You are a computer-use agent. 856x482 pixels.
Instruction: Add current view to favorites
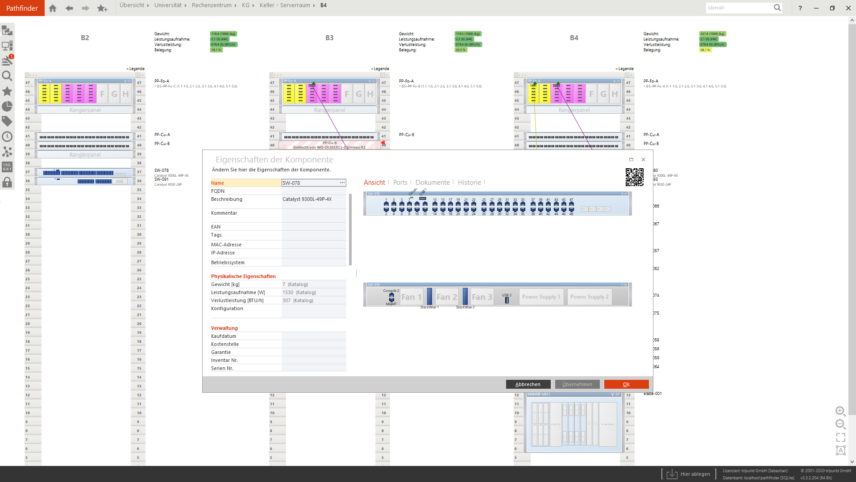pos(101,8)
